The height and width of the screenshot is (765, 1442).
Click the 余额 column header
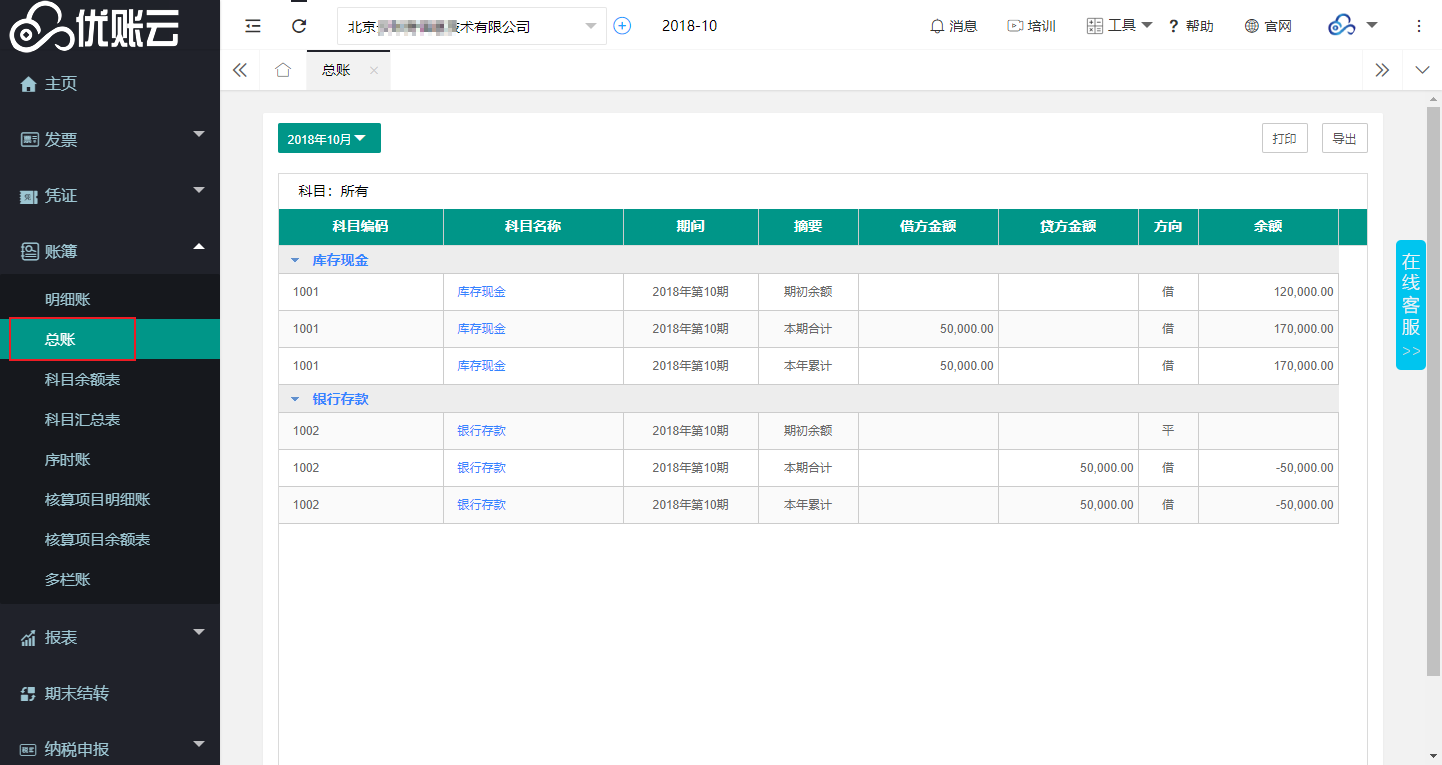(x=1268, y=227)
